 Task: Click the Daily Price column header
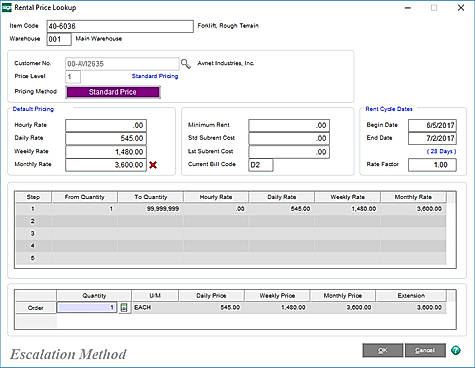coord(211,296)
